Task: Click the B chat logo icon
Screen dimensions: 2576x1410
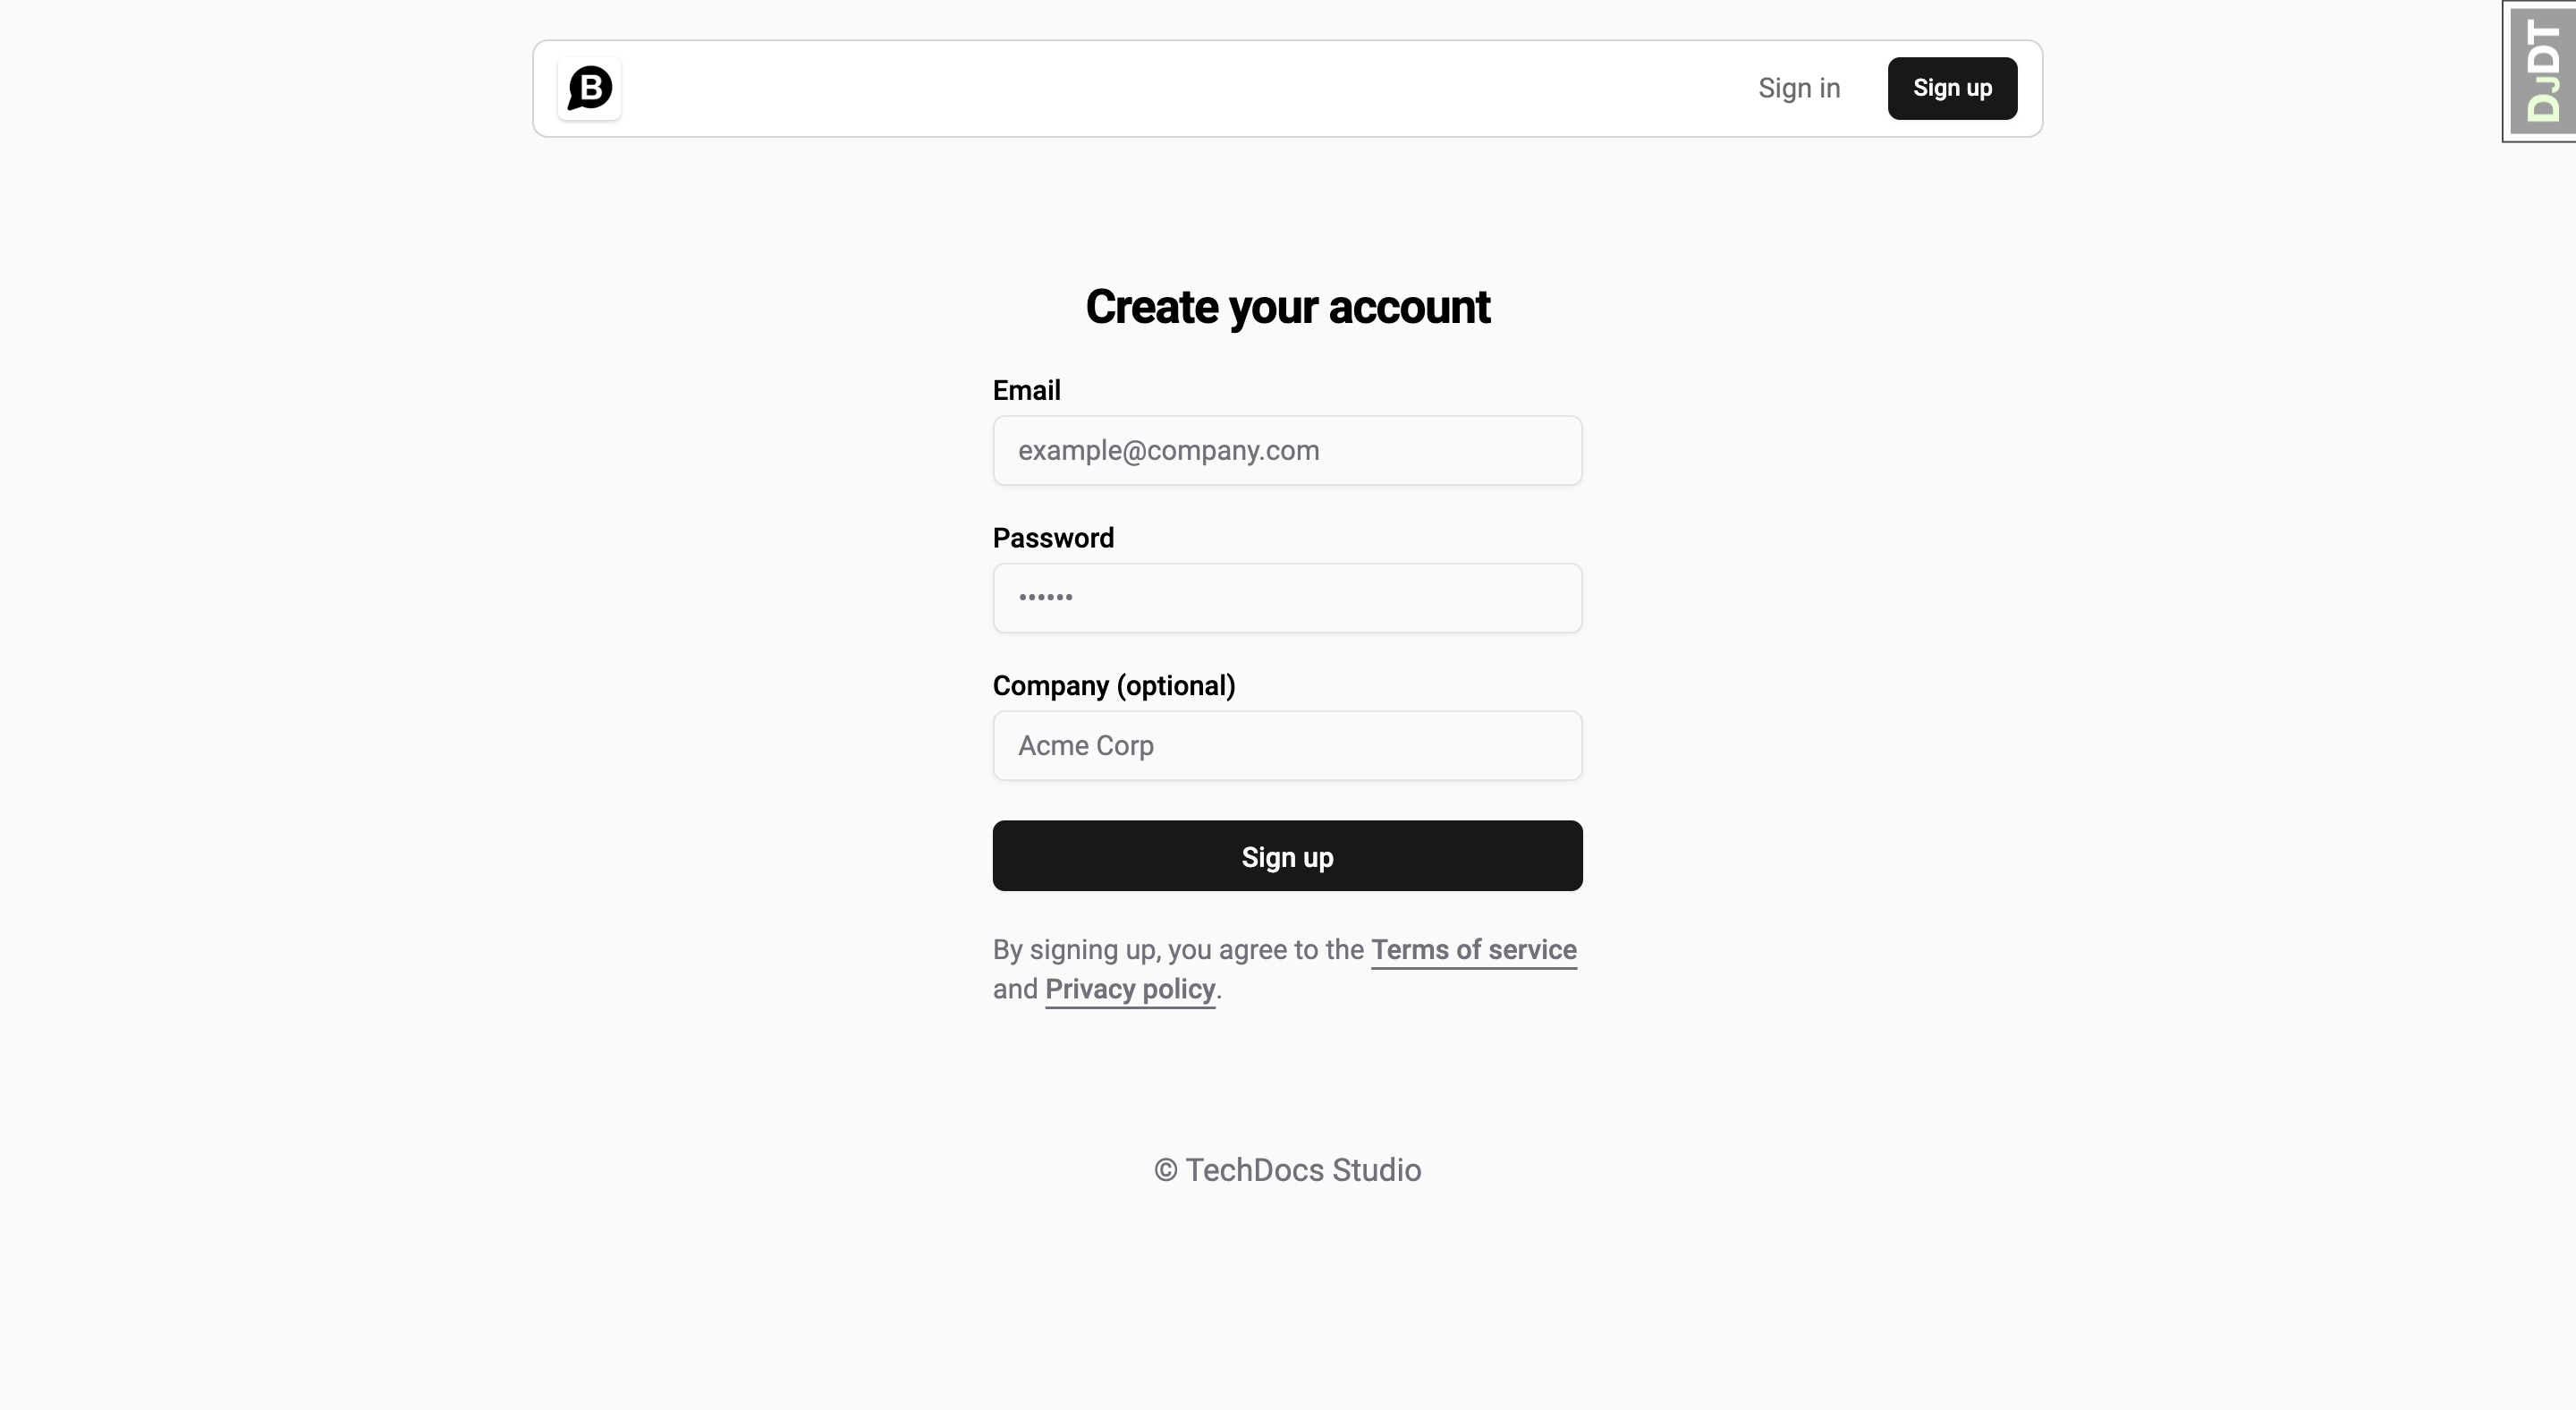Action: click(590, 89)
